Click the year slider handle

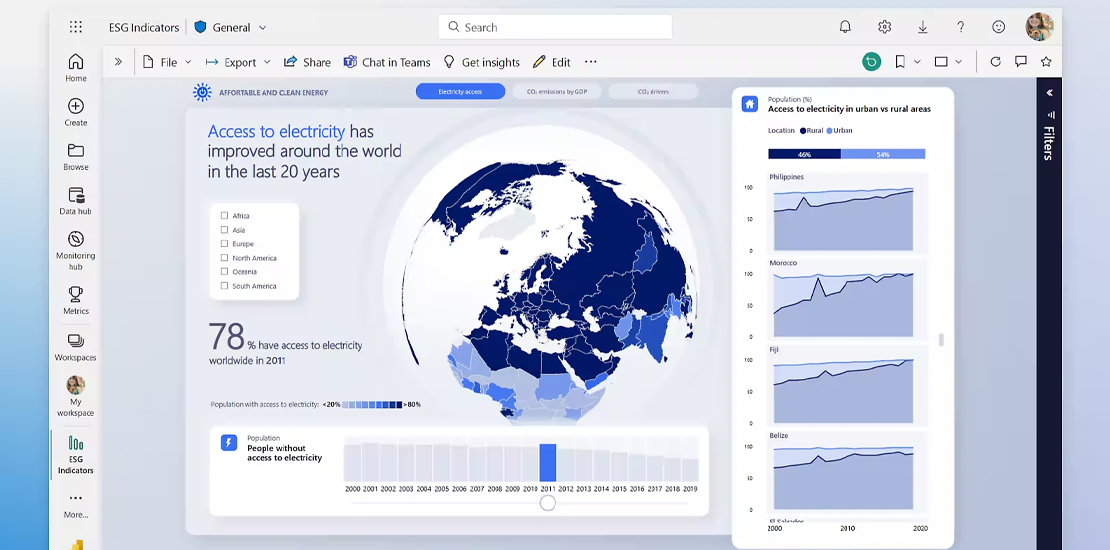point(547,503)
